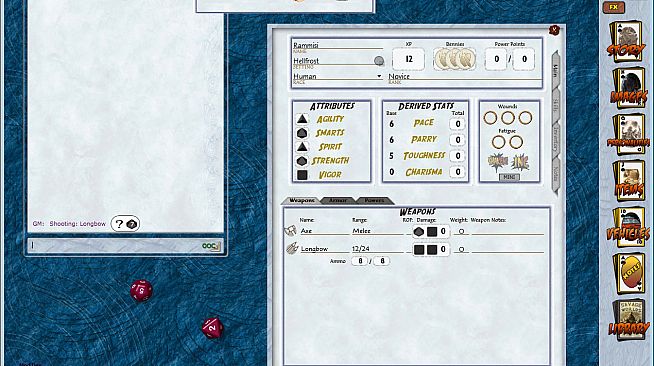The width and height of the screenshot is (654, 366).
Task: Click the Pace total modifier box
Action: pyautogui.click(x=458, y=124)
